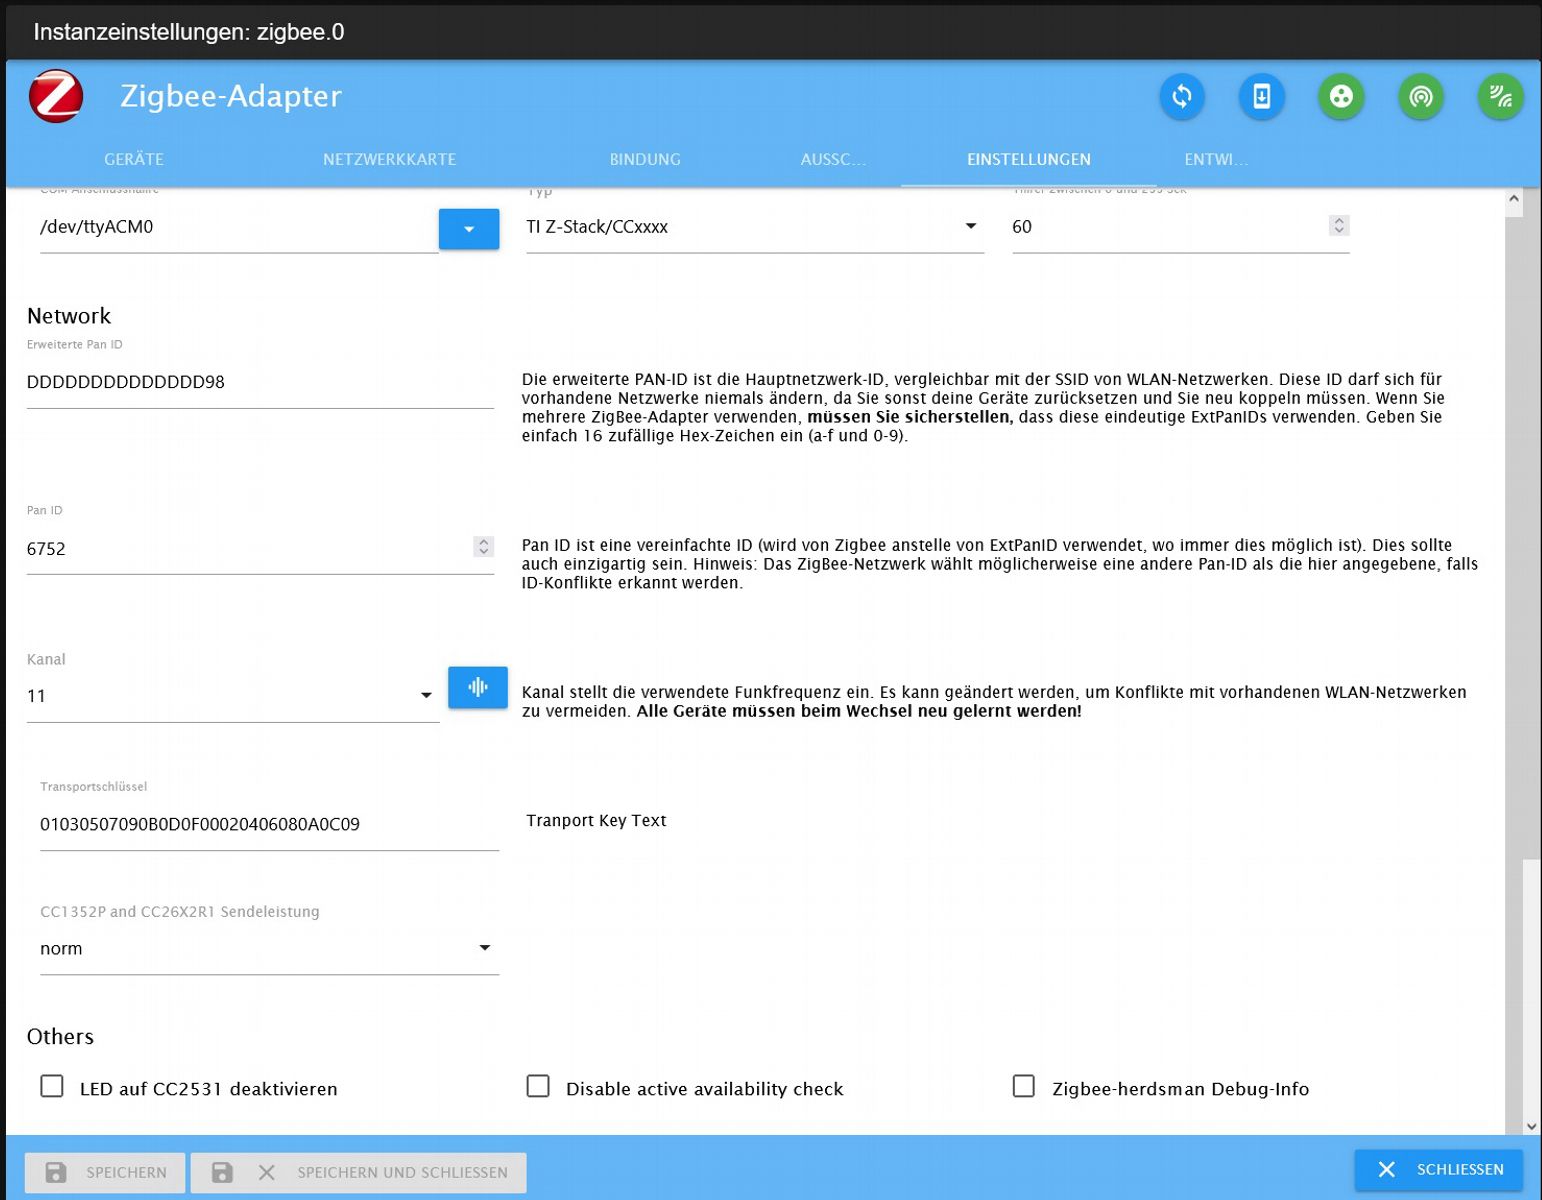
Task: Click the Zigbee-Adapter title text
Action: 231,96
